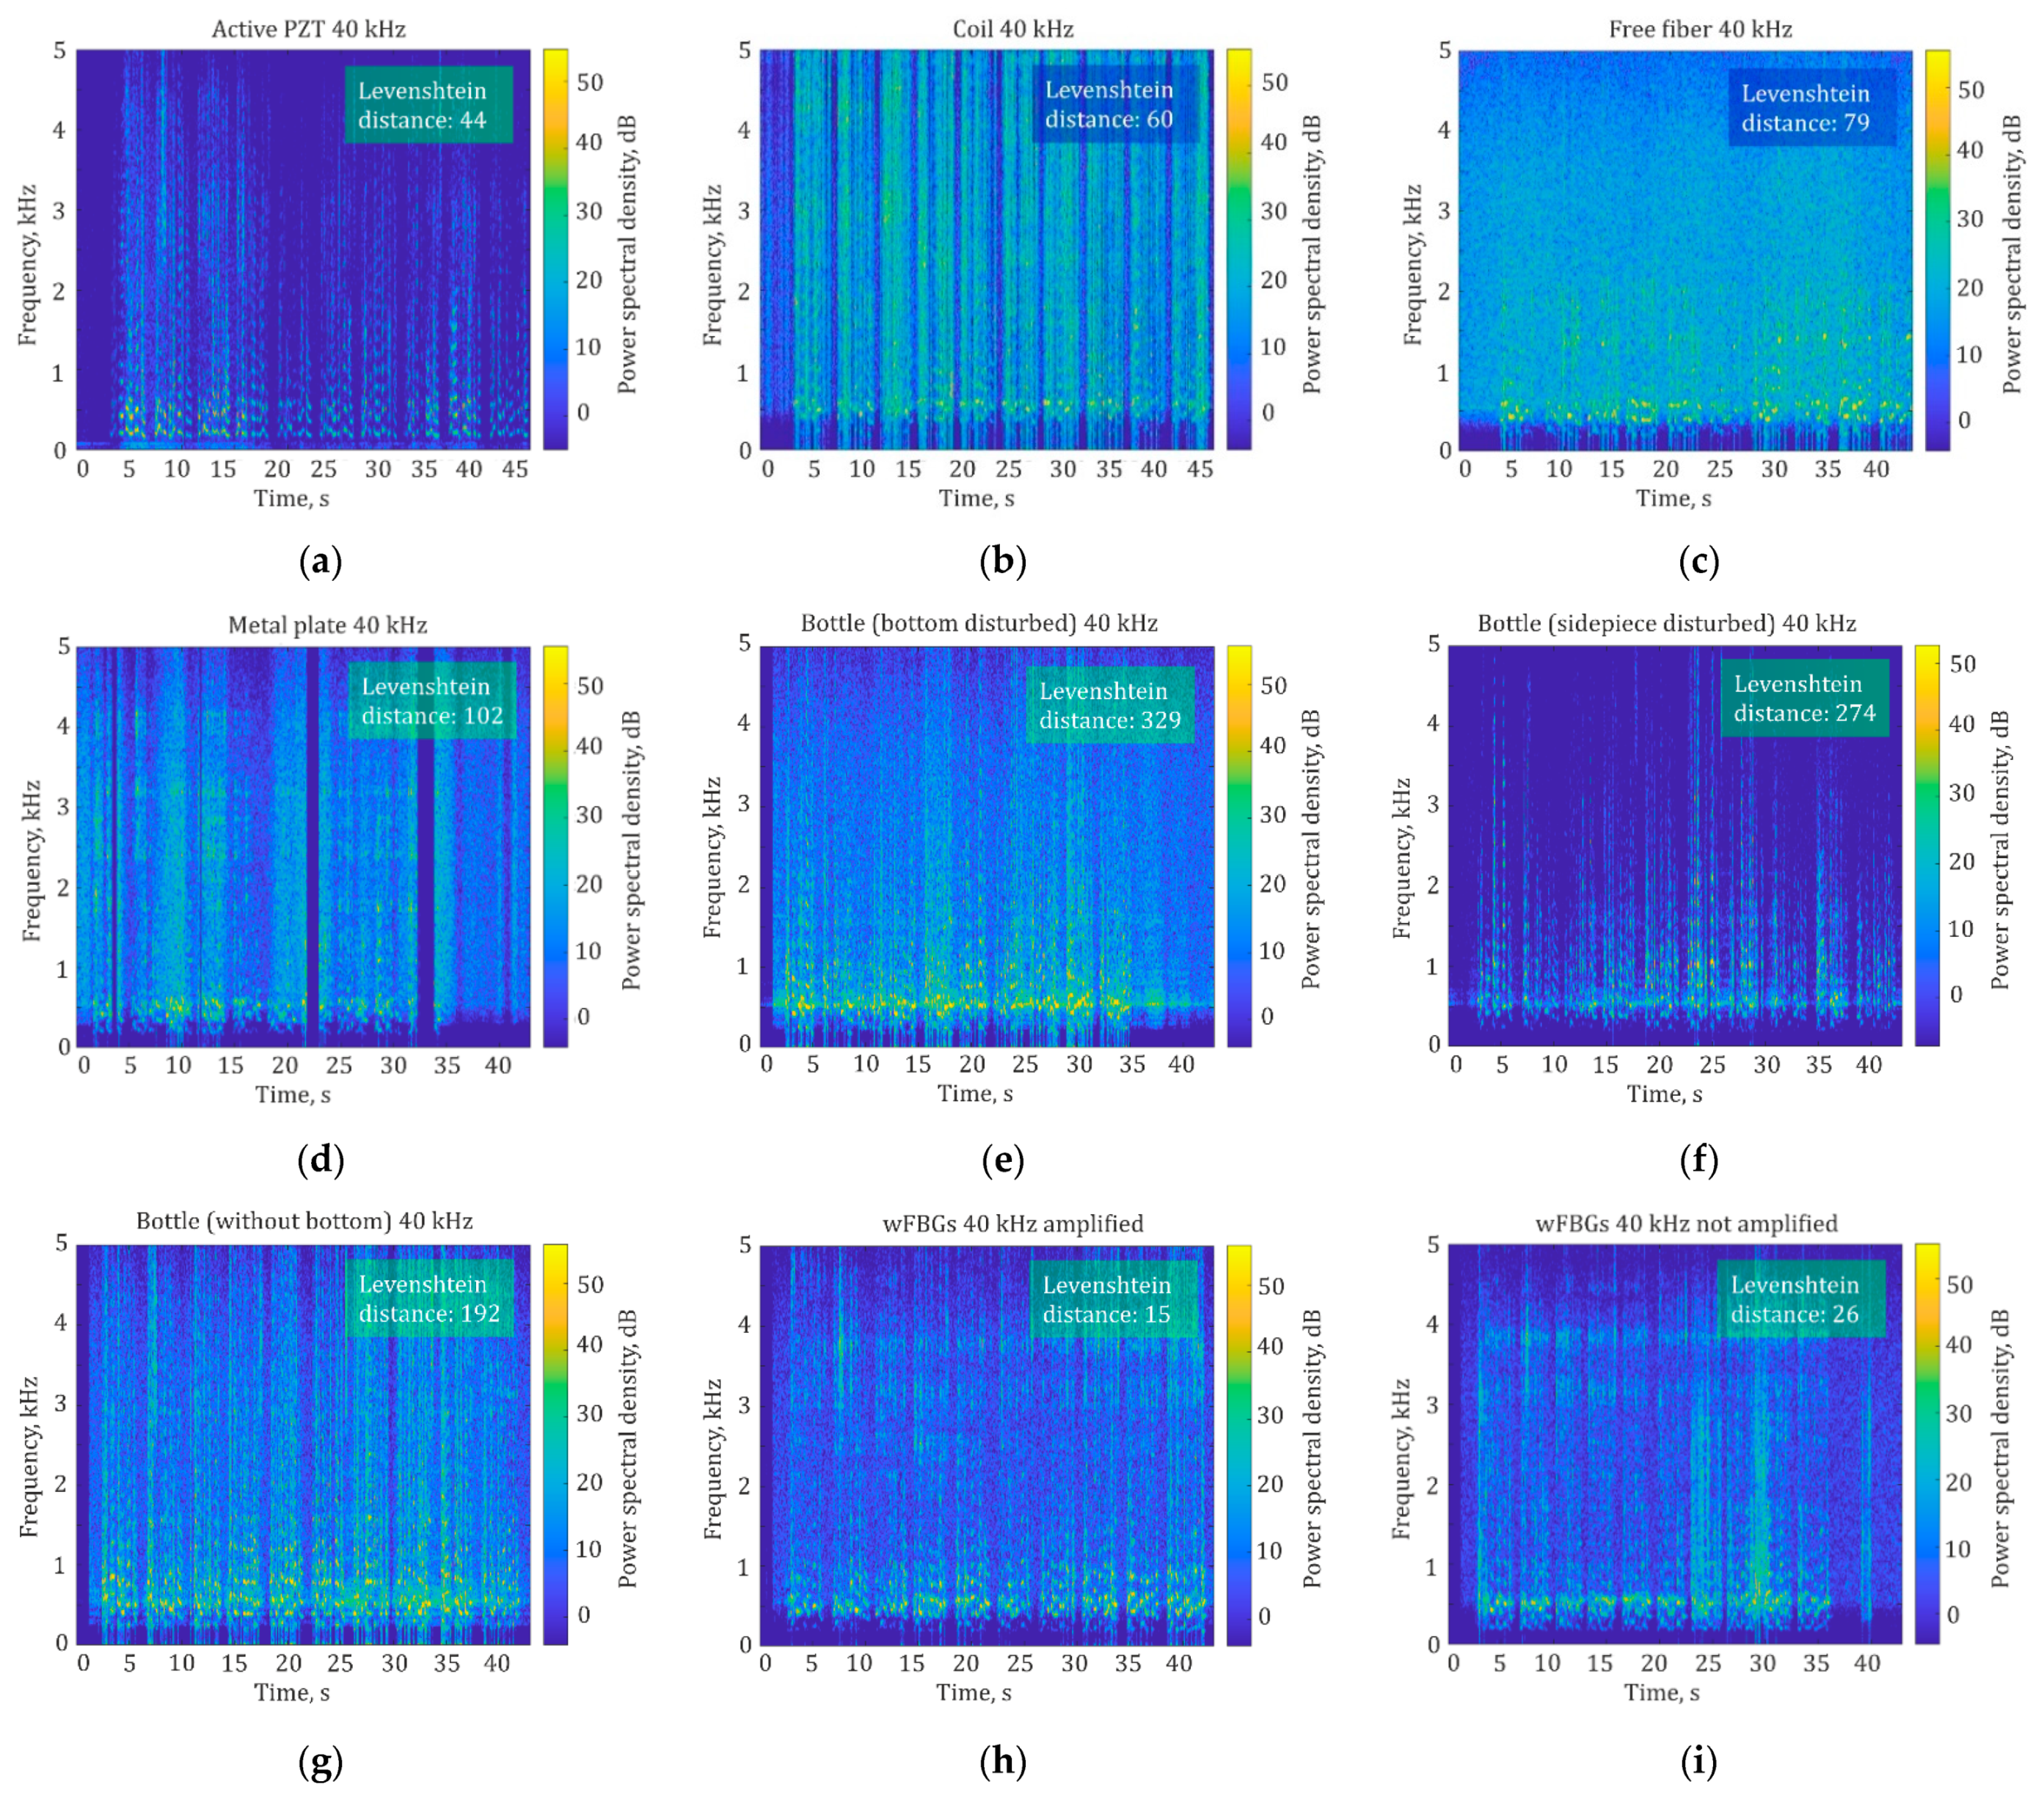Click the Metal plate 40 kHz title
The image size is (2044, 1795).
(x=327, y=625)
